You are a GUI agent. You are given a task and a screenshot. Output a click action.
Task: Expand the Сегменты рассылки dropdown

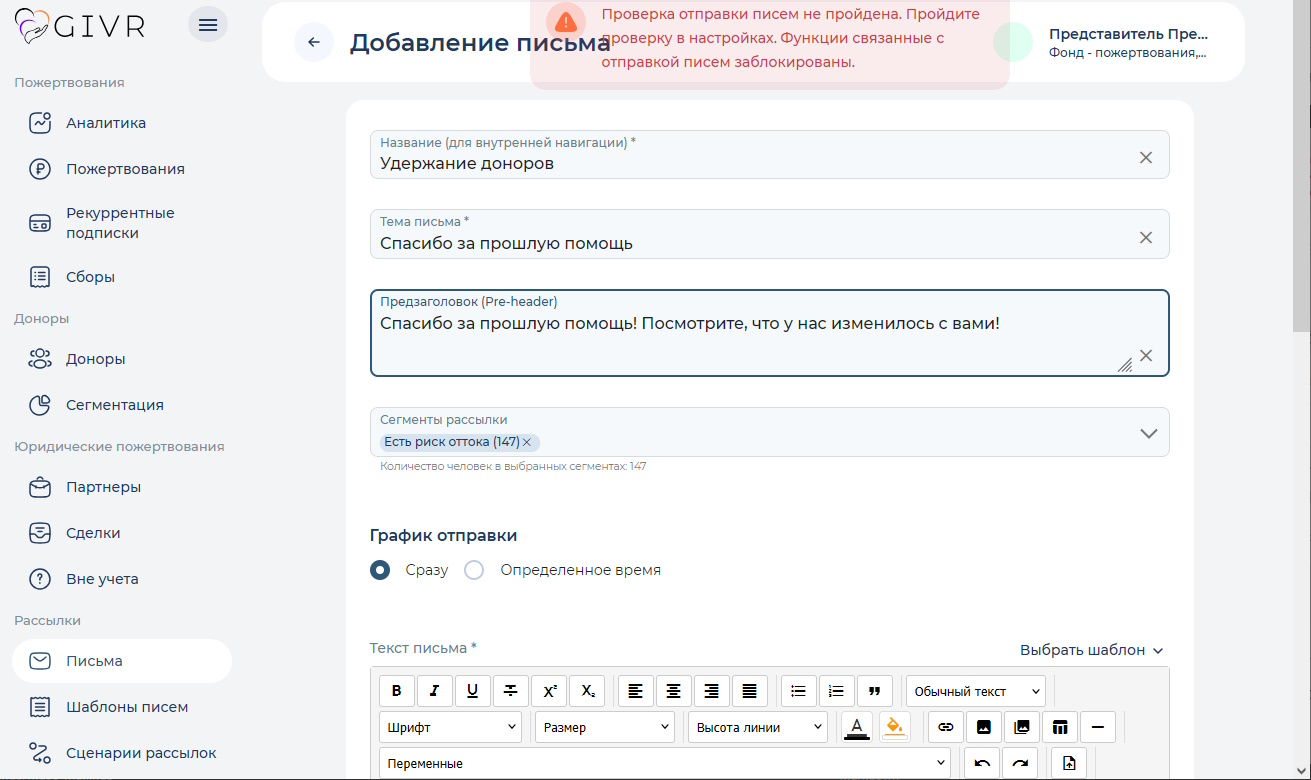pos(1148,432)
